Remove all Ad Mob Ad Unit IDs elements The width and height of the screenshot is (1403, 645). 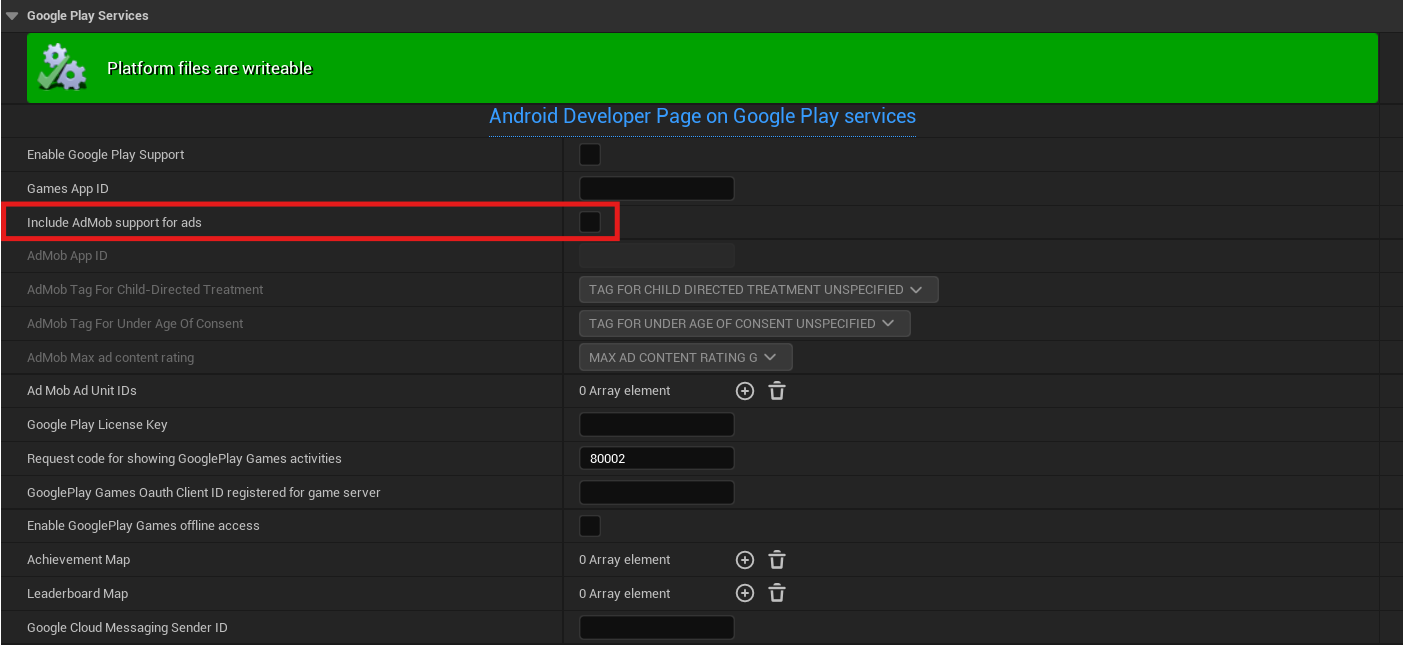point(777,391)
